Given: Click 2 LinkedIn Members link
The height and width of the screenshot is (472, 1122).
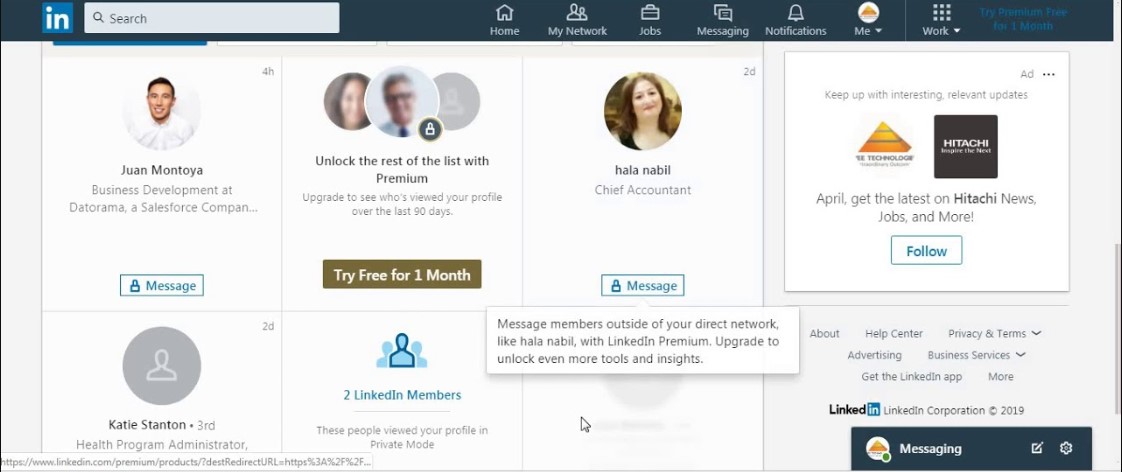Looking at the screenshot, I should click(402, 395).
